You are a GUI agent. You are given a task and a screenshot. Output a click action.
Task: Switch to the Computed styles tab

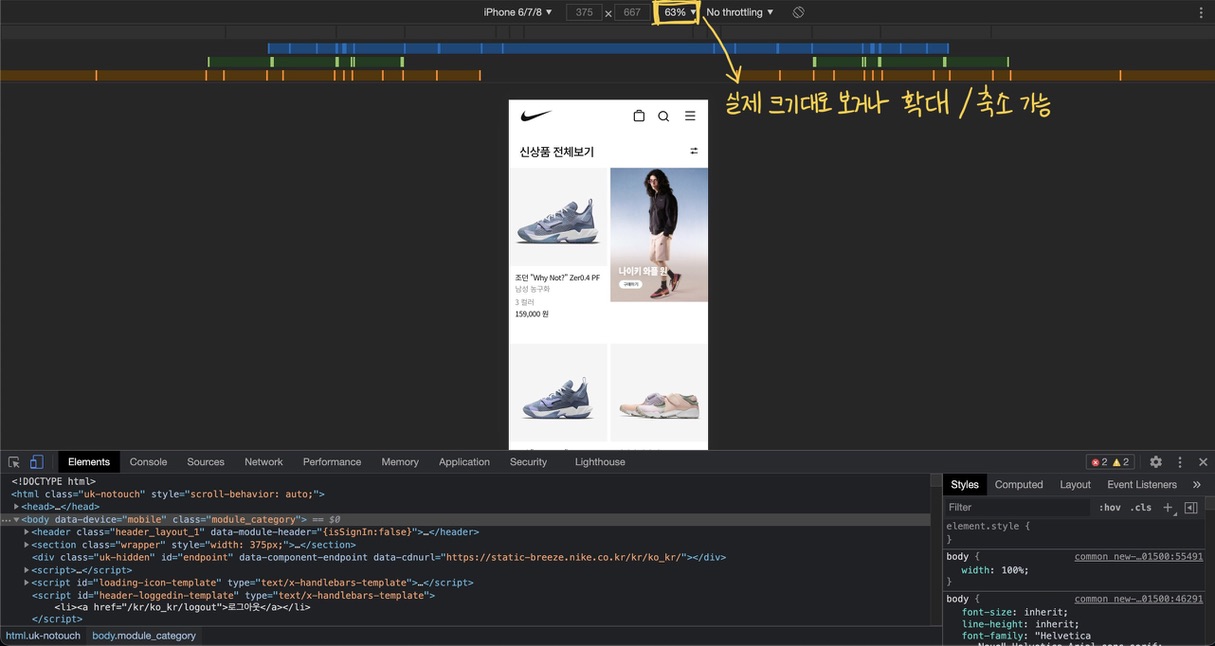pyautogui.click(x=1019, y=485)
